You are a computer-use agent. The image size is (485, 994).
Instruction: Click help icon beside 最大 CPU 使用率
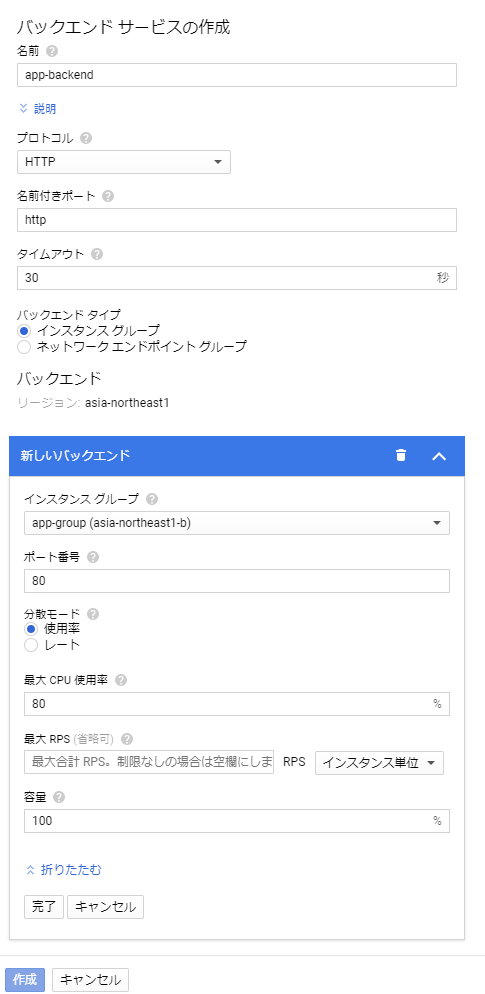click(120, 680)
